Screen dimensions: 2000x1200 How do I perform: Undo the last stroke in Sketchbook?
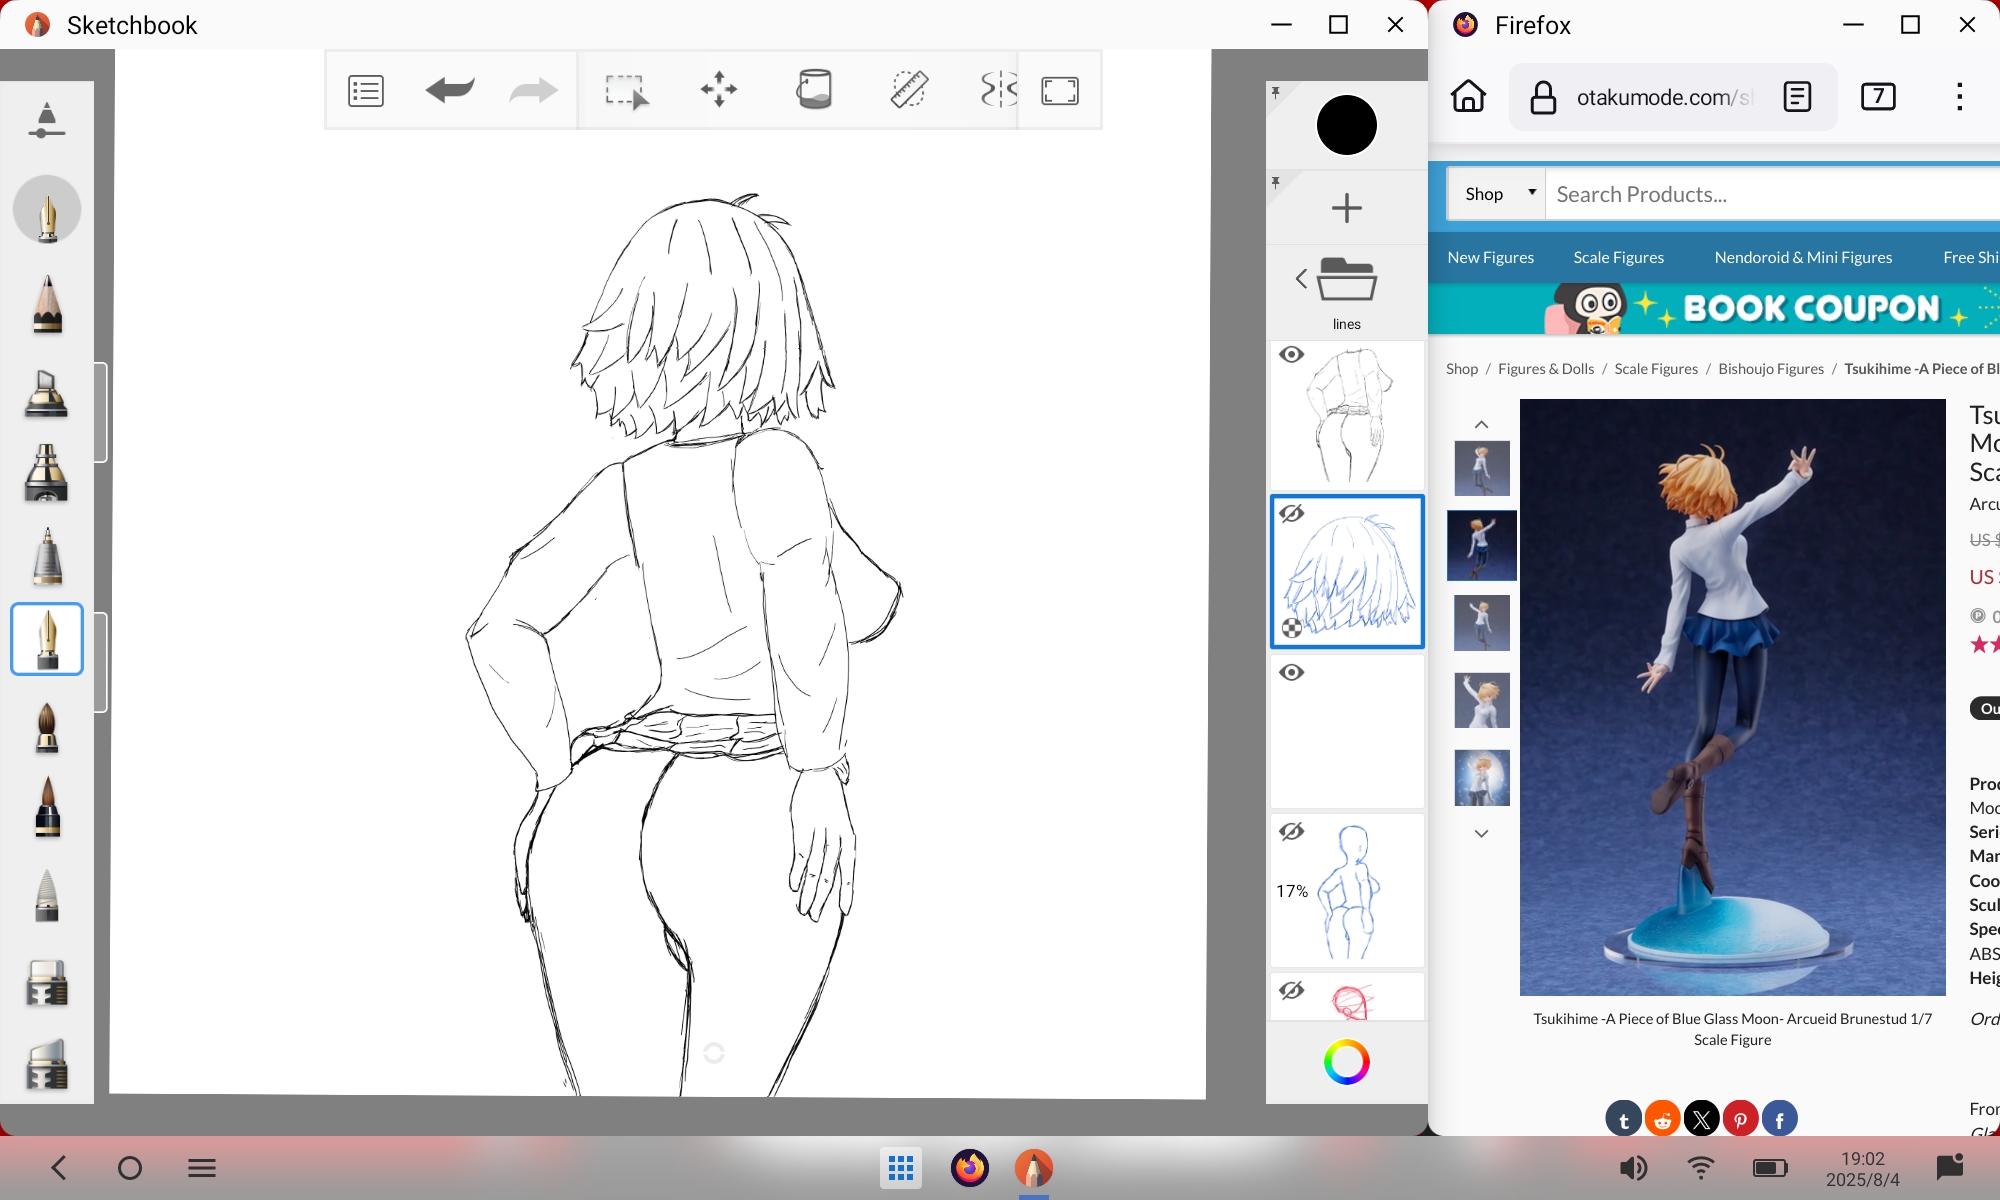coord(450,91)
